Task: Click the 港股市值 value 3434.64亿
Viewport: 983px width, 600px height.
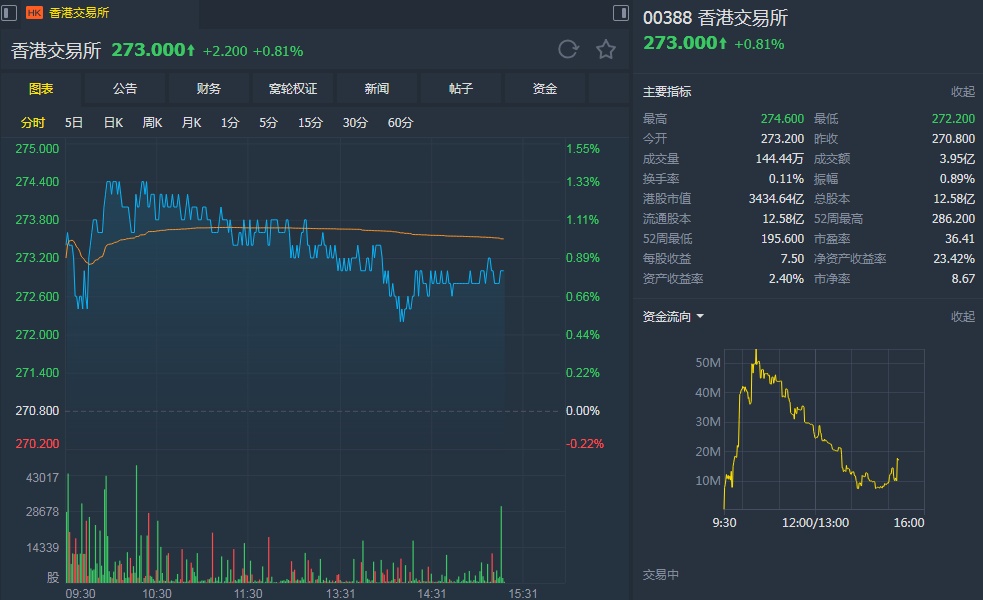Action: [x=776, y=199]
